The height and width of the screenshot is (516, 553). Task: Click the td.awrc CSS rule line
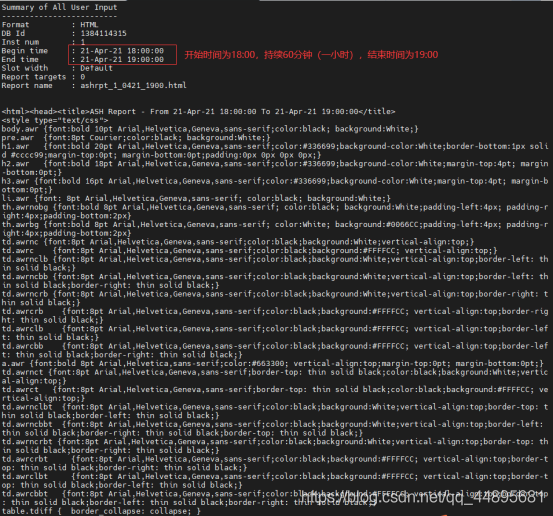[249, 251]
